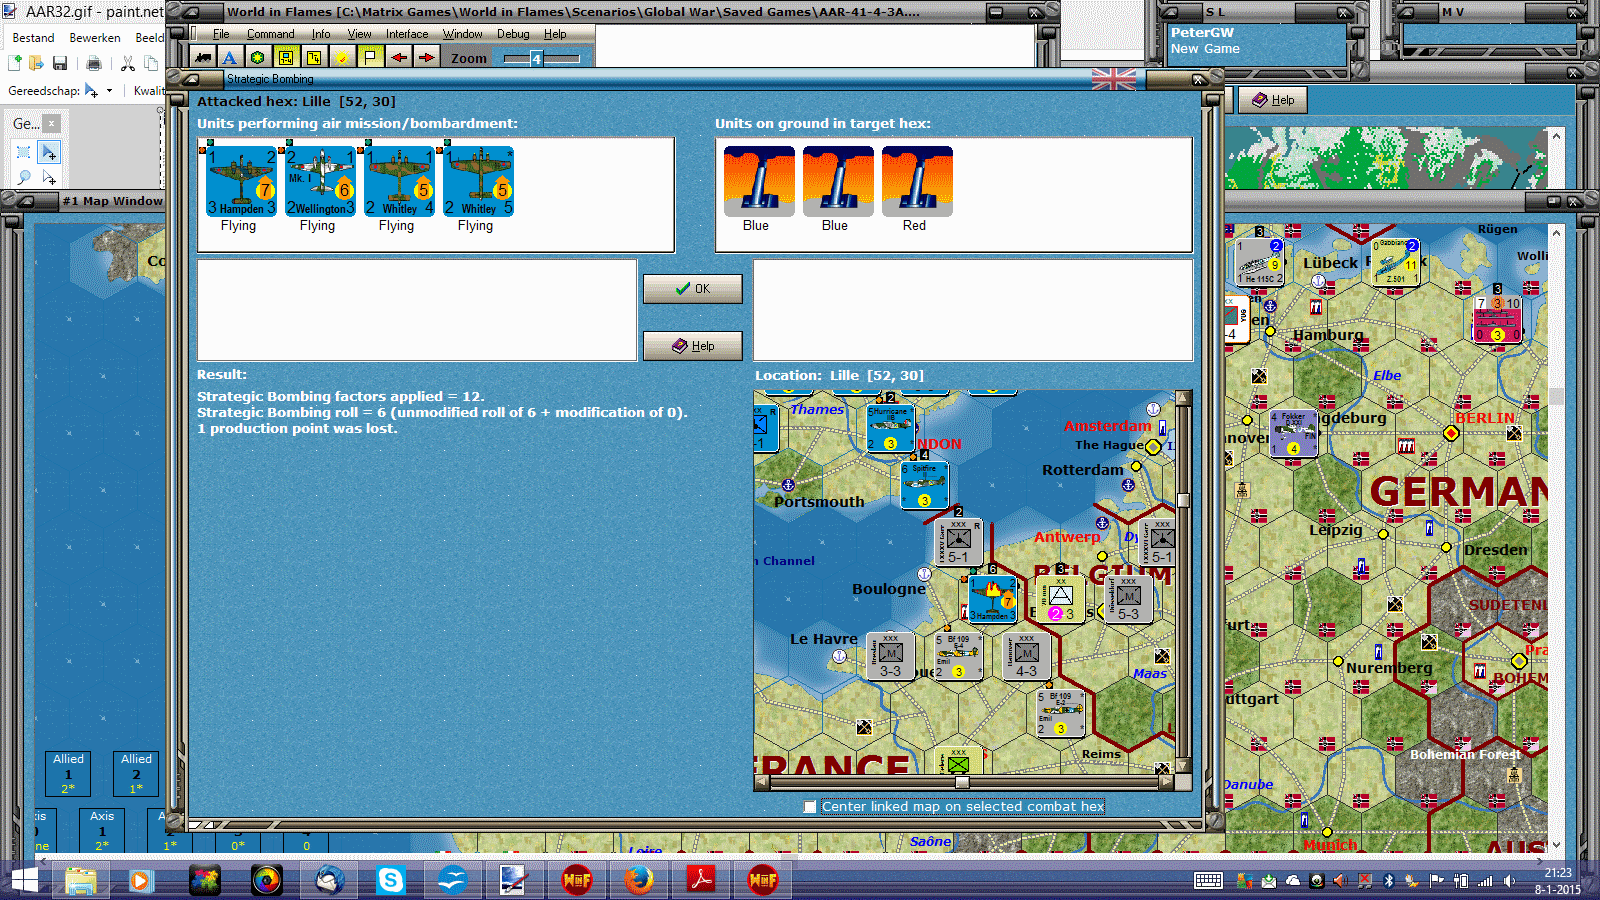Click the blue letter A toolbar icon
1600x900 pixels.
(230, 58)
